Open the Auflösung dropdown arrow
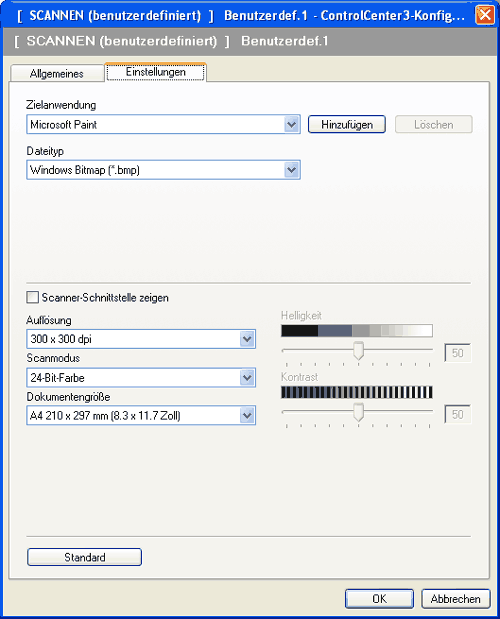The width and height of the screenshot is (500, 619). click(247, 339)
